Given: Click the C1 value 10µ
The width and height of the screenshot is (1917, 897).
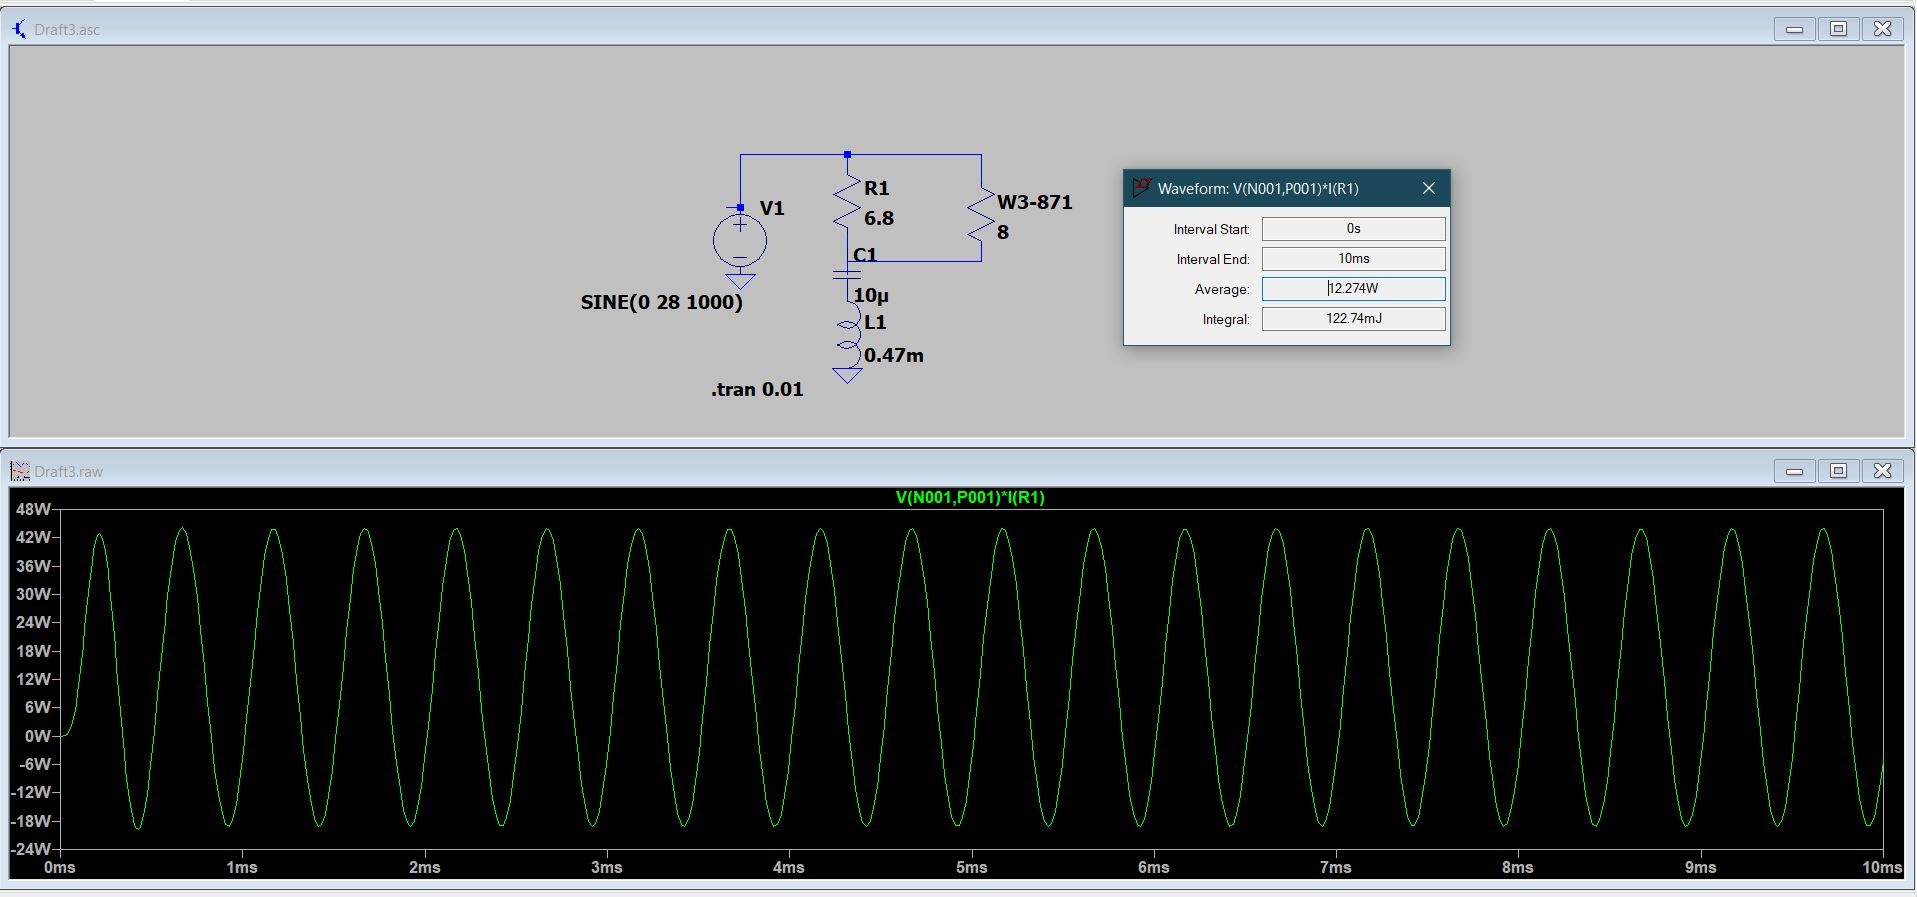Looking at the screenshot, I should 871,295.
